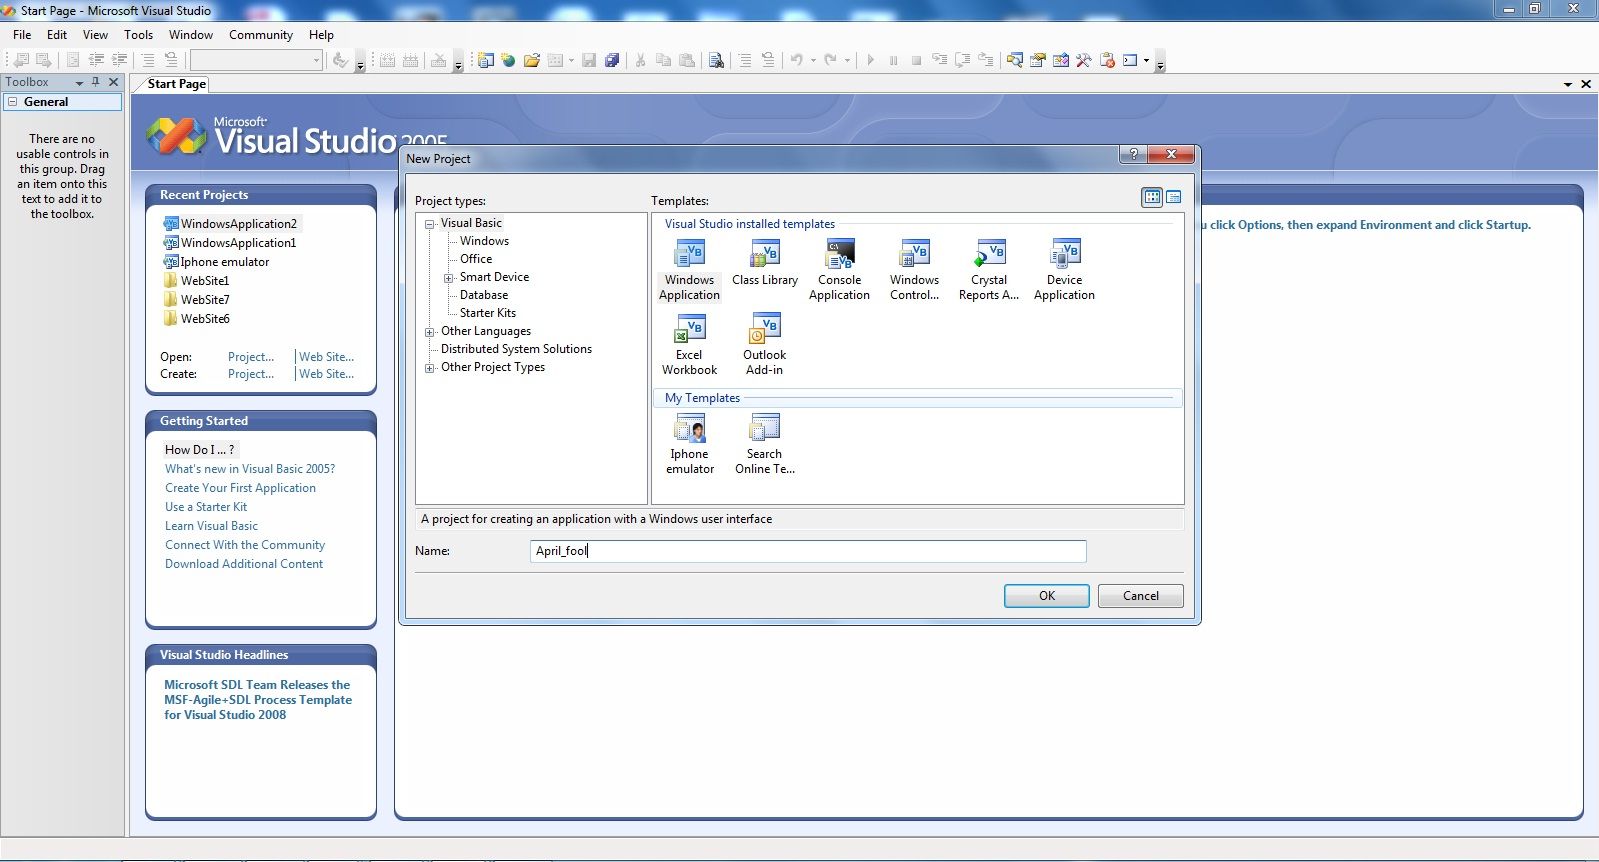Click the Undo toolbar icon
Screen dimensions: 1599x862
coord(797,60)
